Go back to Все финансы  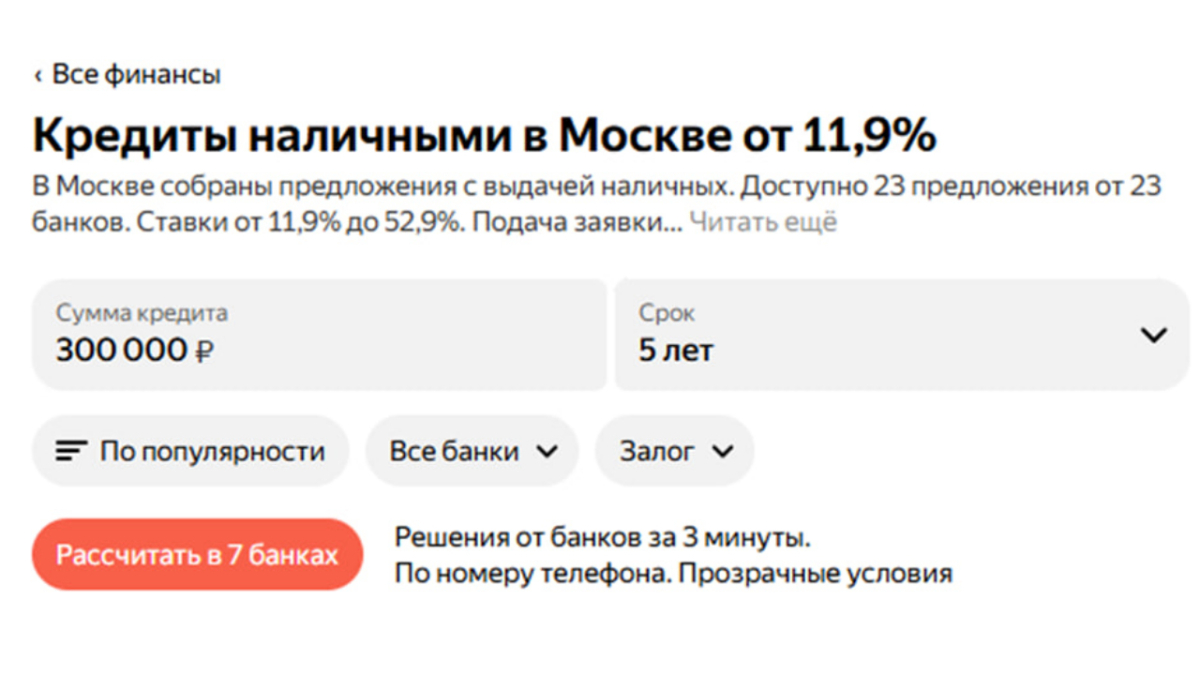tap(136, 75)
